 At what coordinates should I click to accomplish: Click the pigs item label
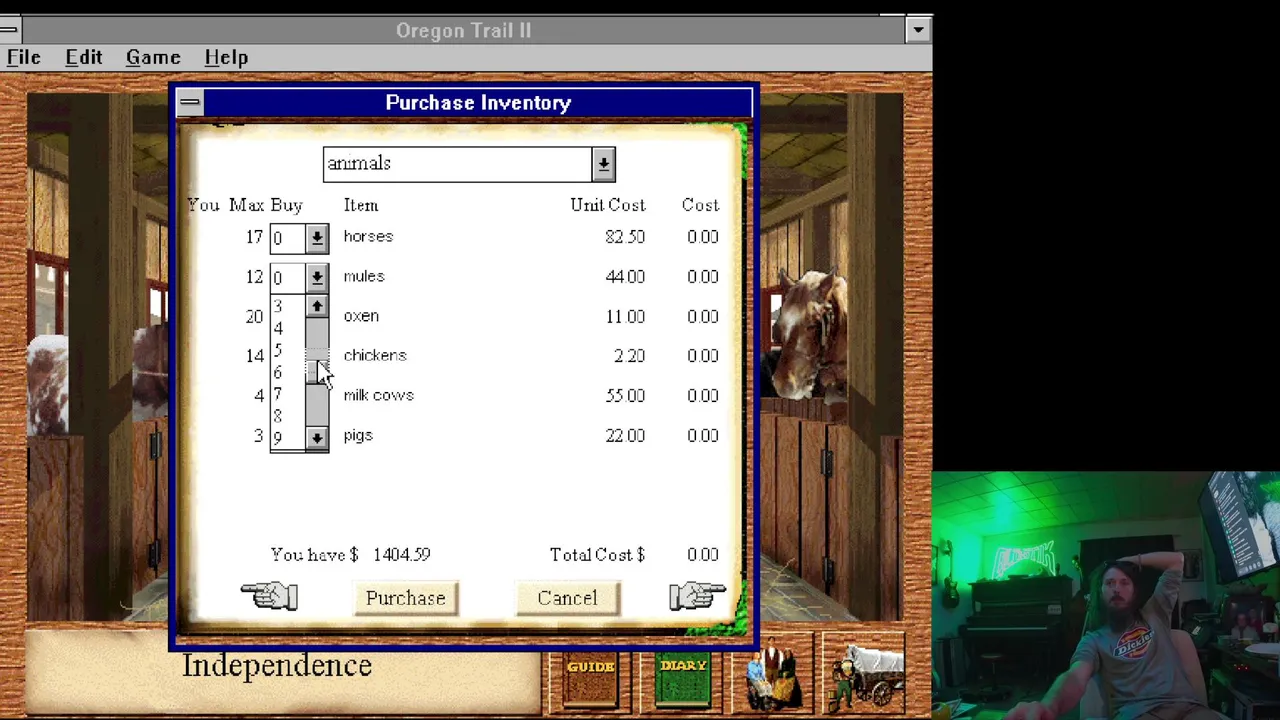pos(358,436)
